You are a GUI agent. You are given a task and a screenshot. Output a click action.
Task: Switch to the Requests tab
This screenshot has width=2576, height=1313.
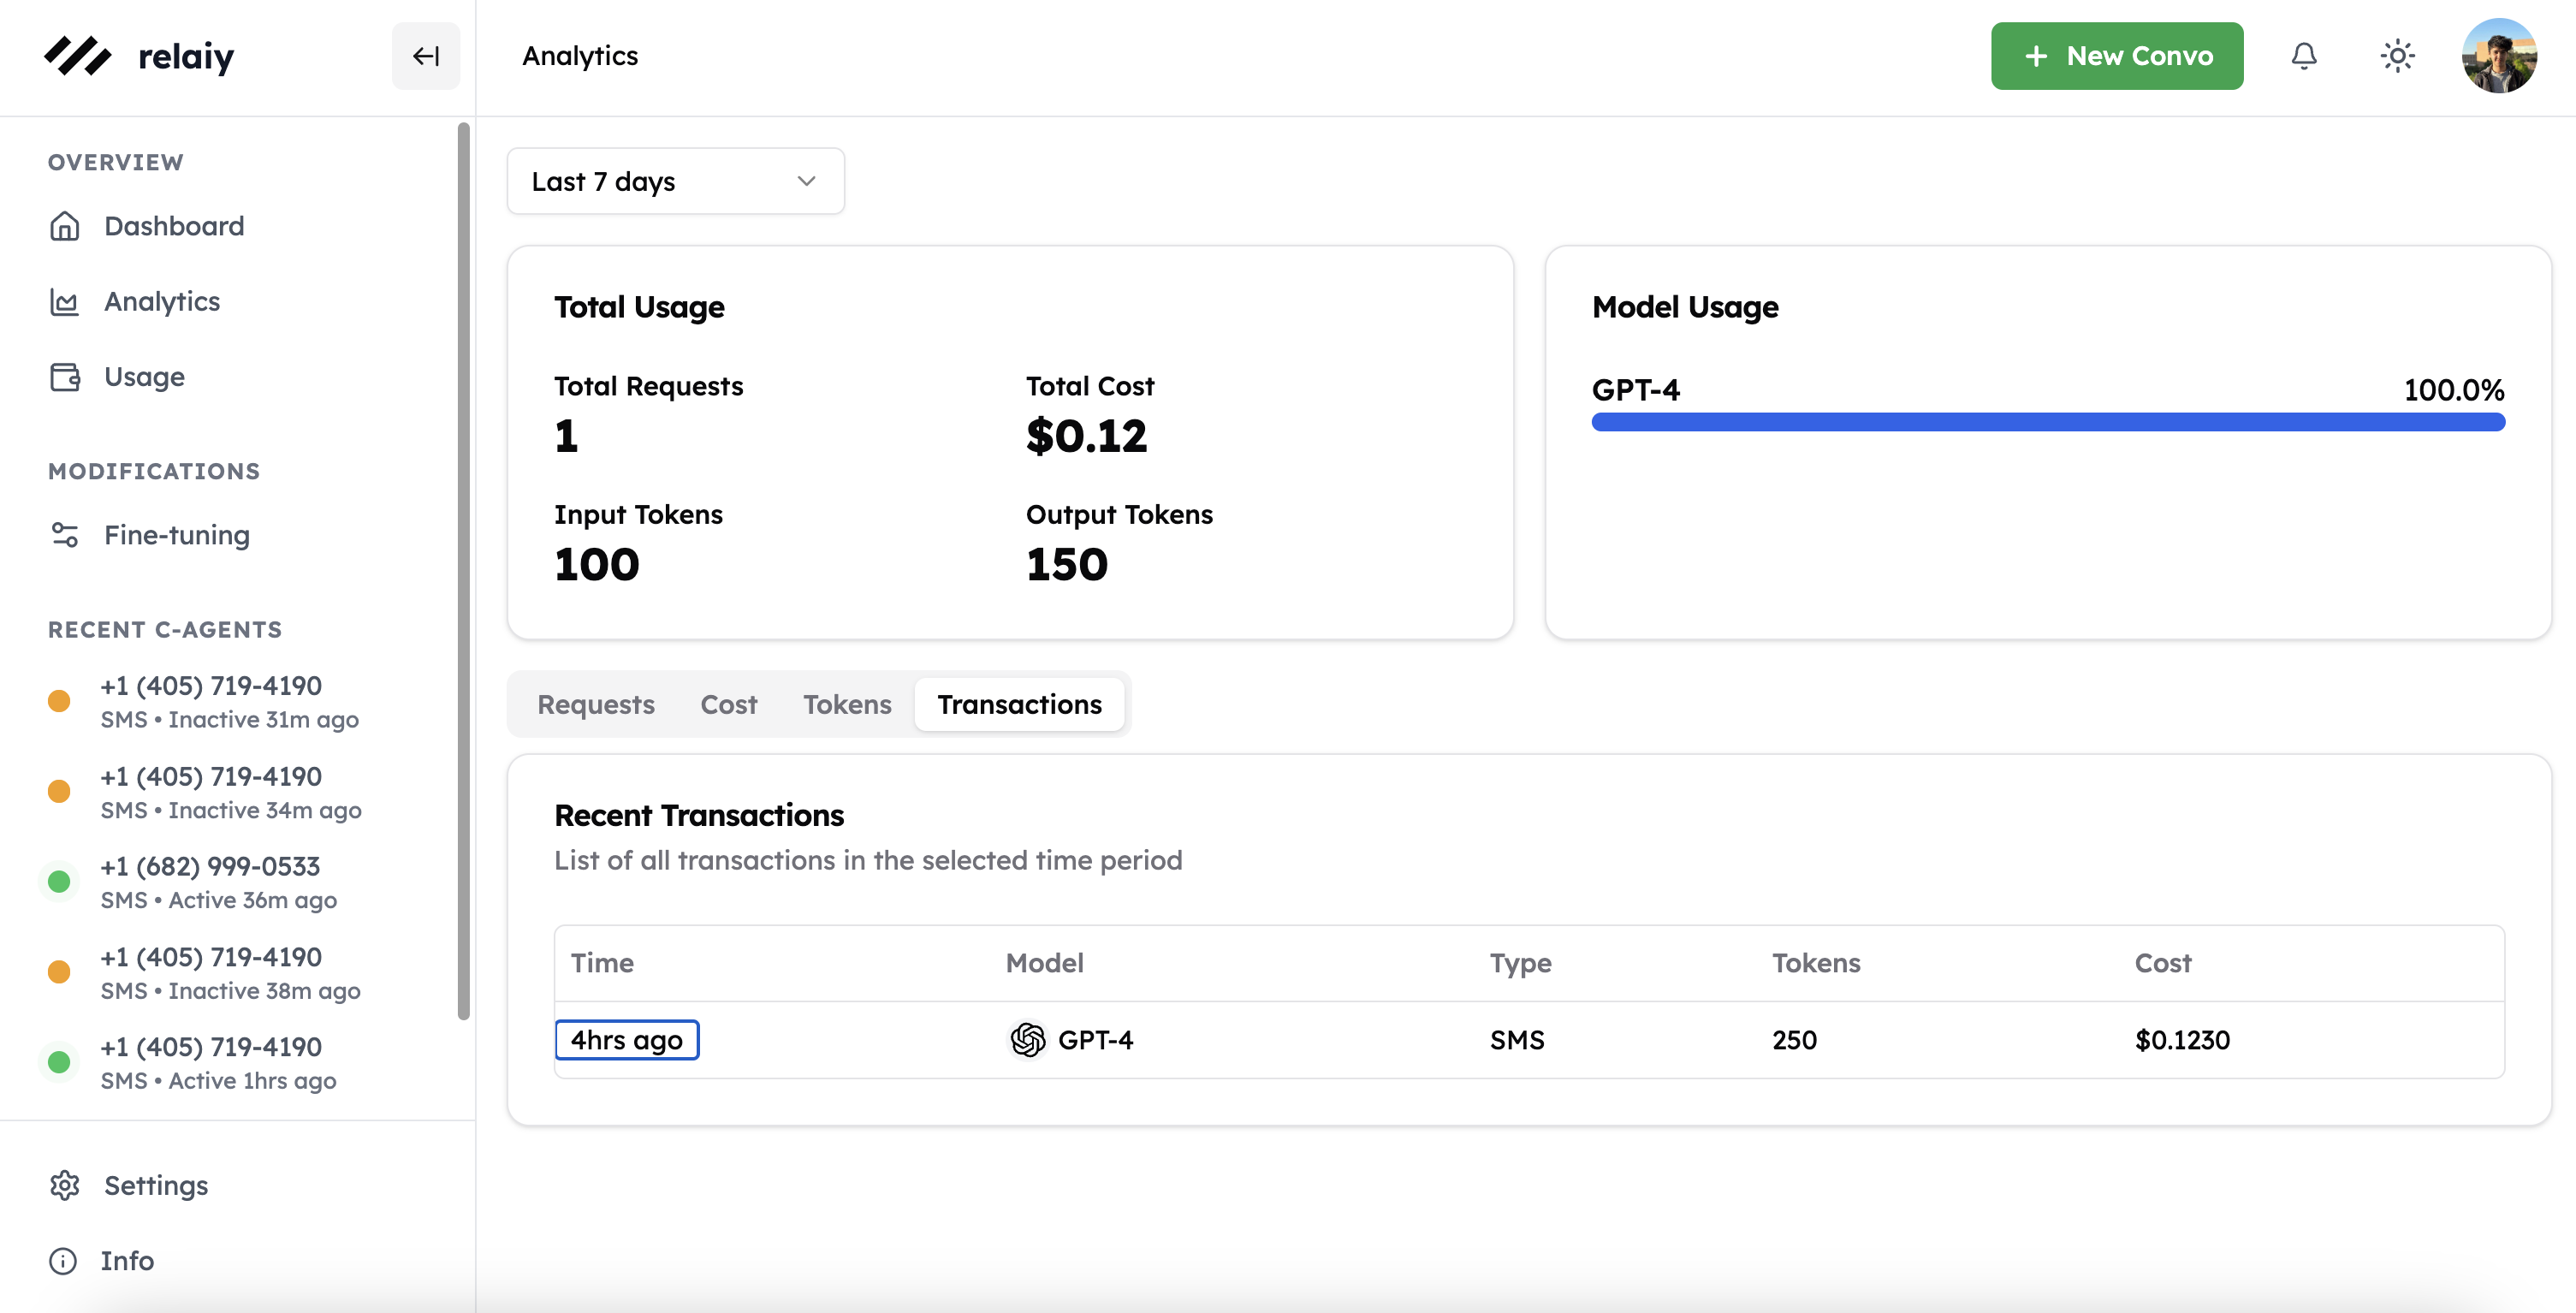click(596, 704)
